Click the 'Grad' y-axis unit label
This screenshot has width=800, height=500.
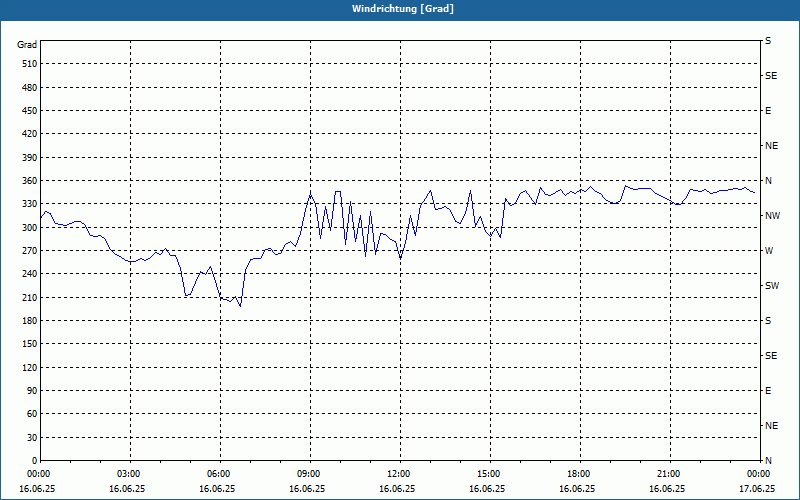click(x=27, y=45)
